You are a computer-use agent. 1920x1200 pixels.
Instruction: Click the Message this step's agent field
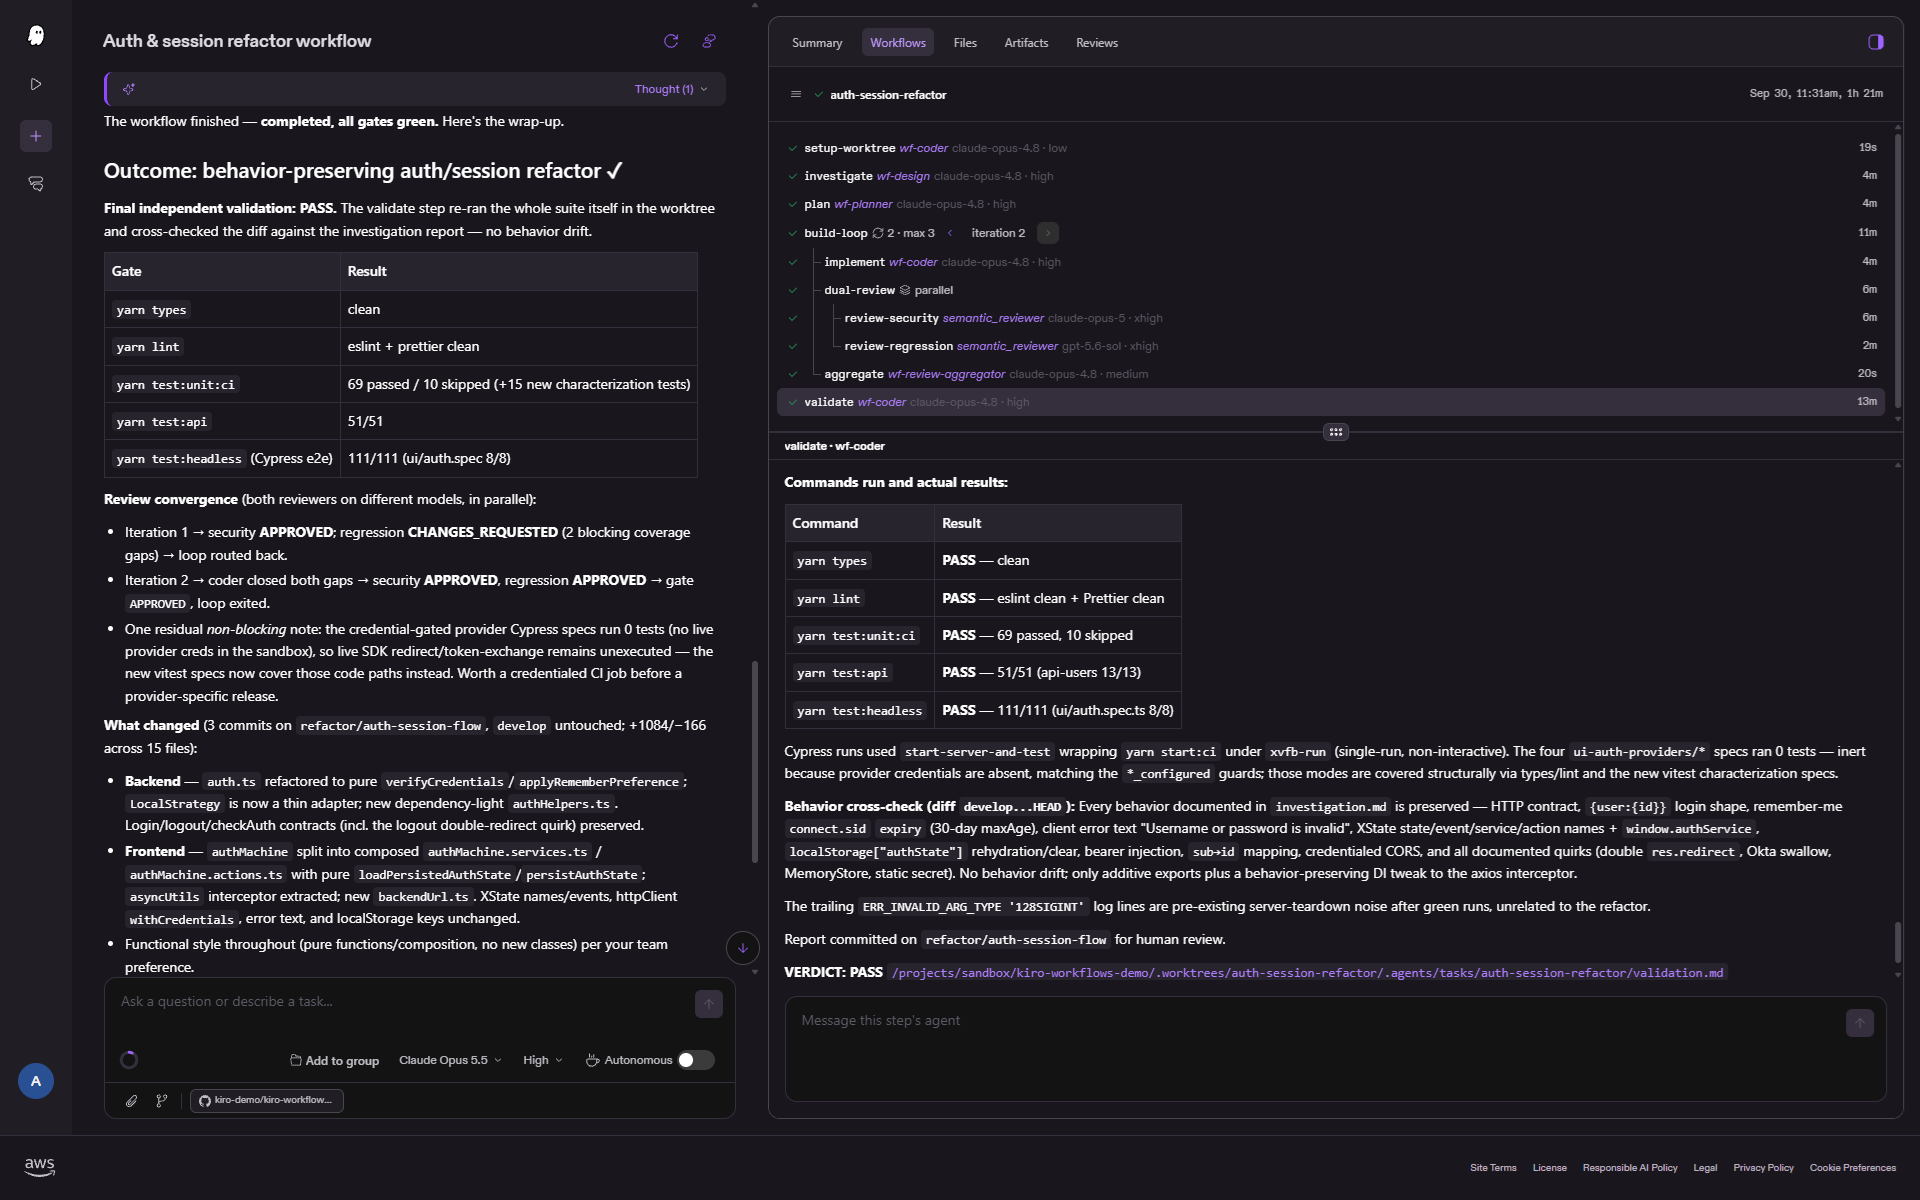pos(1320,1048)
